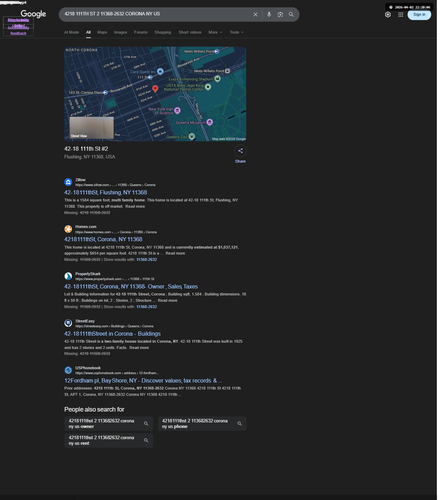This screenshot has height=500, width=442.
Task: Click StreetEasy favicon icon
Action: (x=68, y=323)
